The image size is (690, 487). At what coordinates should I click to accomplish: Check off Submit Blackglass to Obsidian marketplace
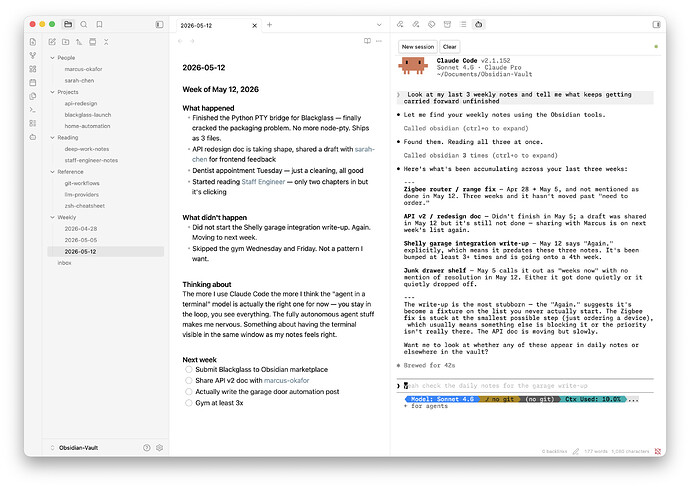click(189, 370)
